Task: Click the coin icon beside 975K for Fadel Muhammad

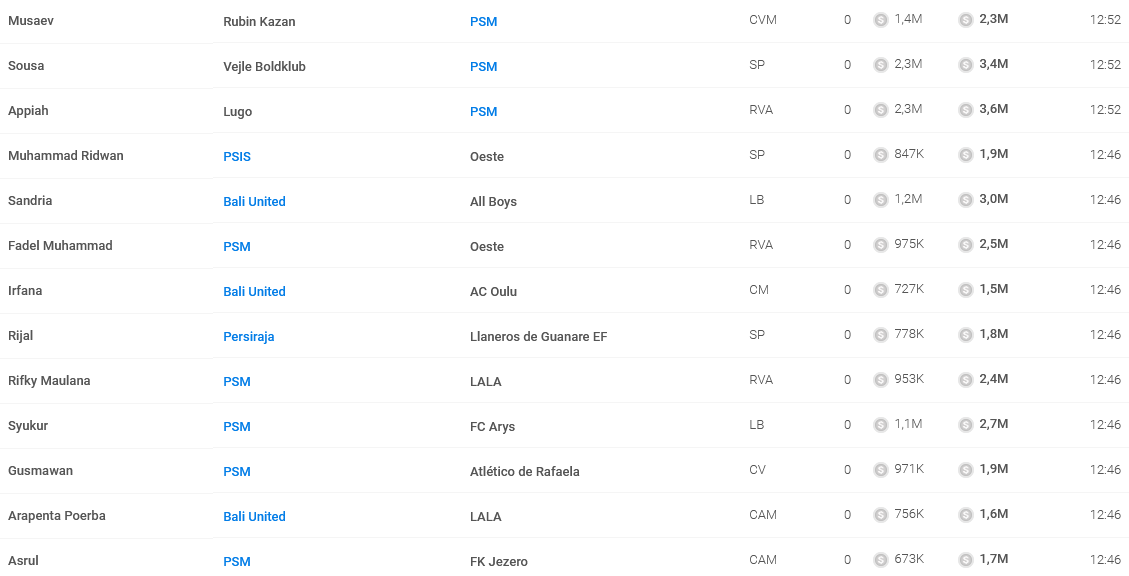Action: (880, 245)
